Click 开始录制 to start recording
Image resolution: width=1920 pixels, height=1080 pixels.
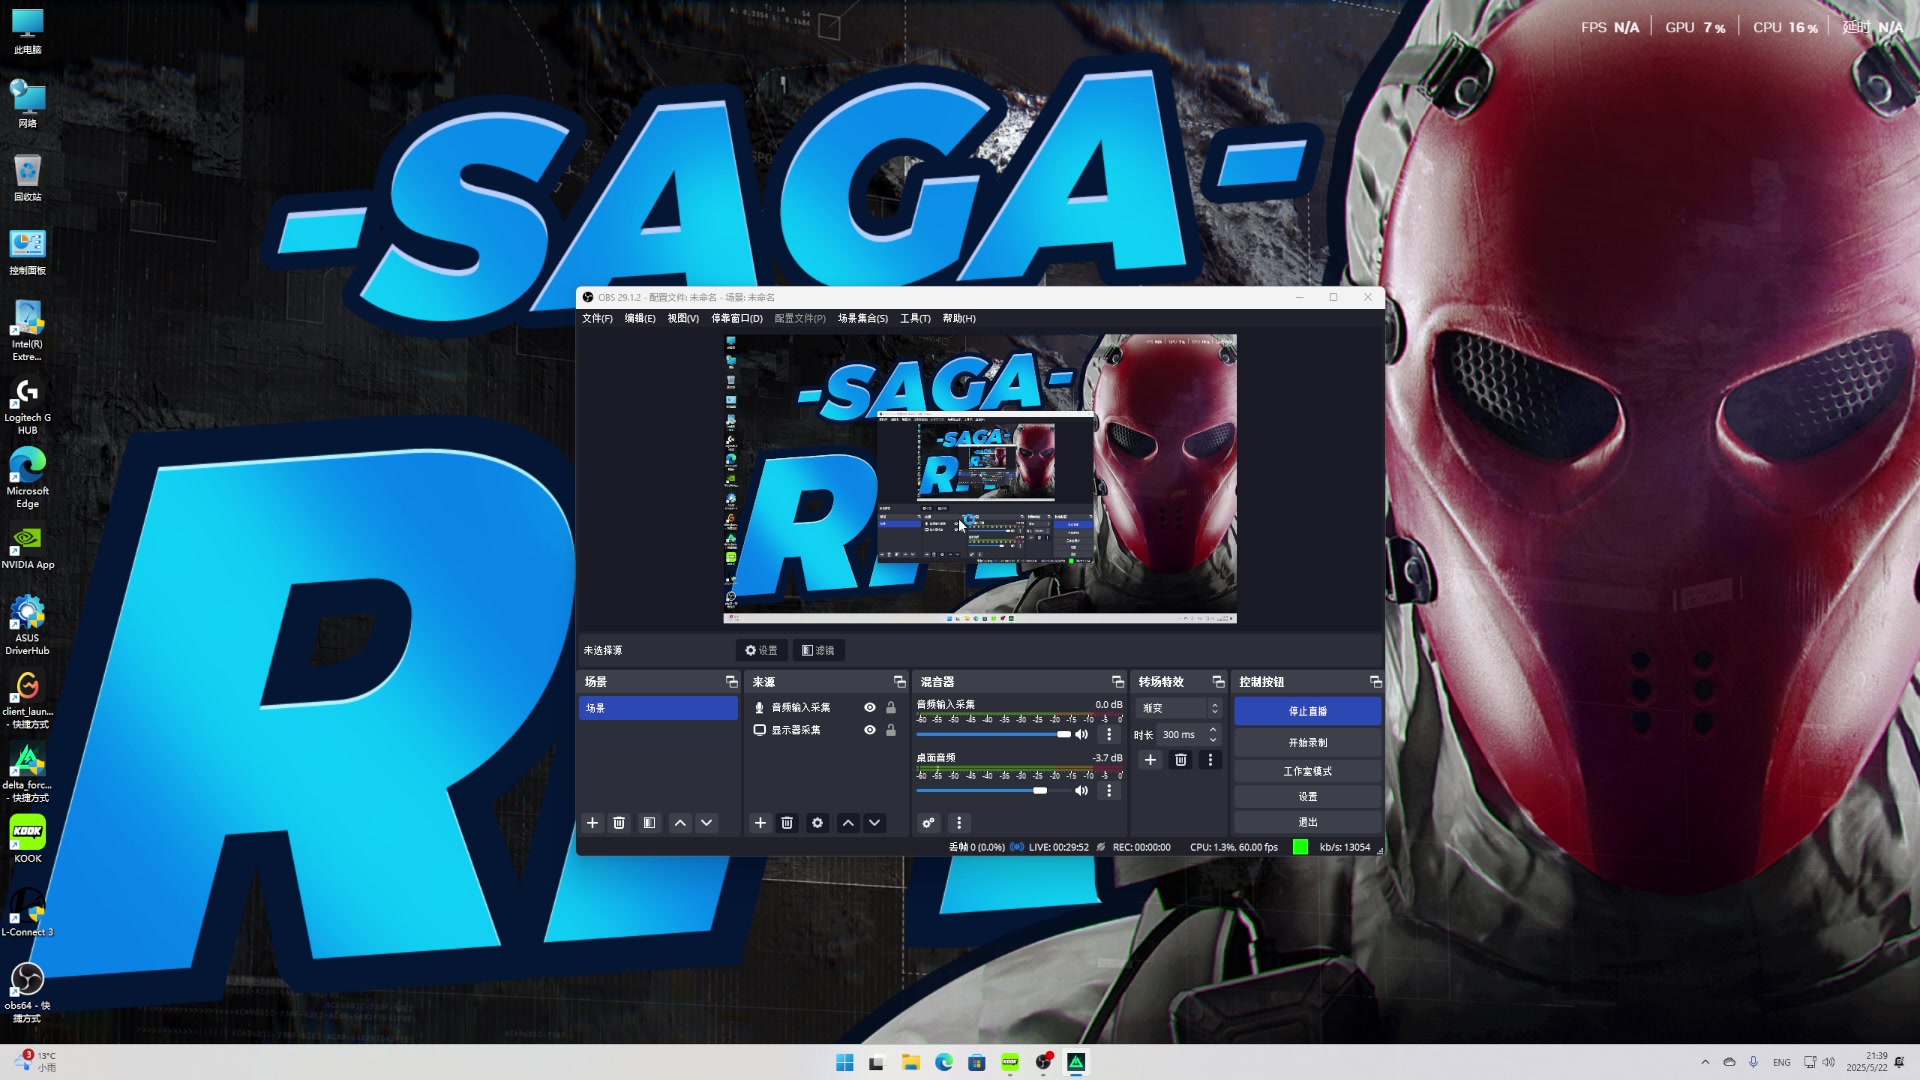(1308, 742)
